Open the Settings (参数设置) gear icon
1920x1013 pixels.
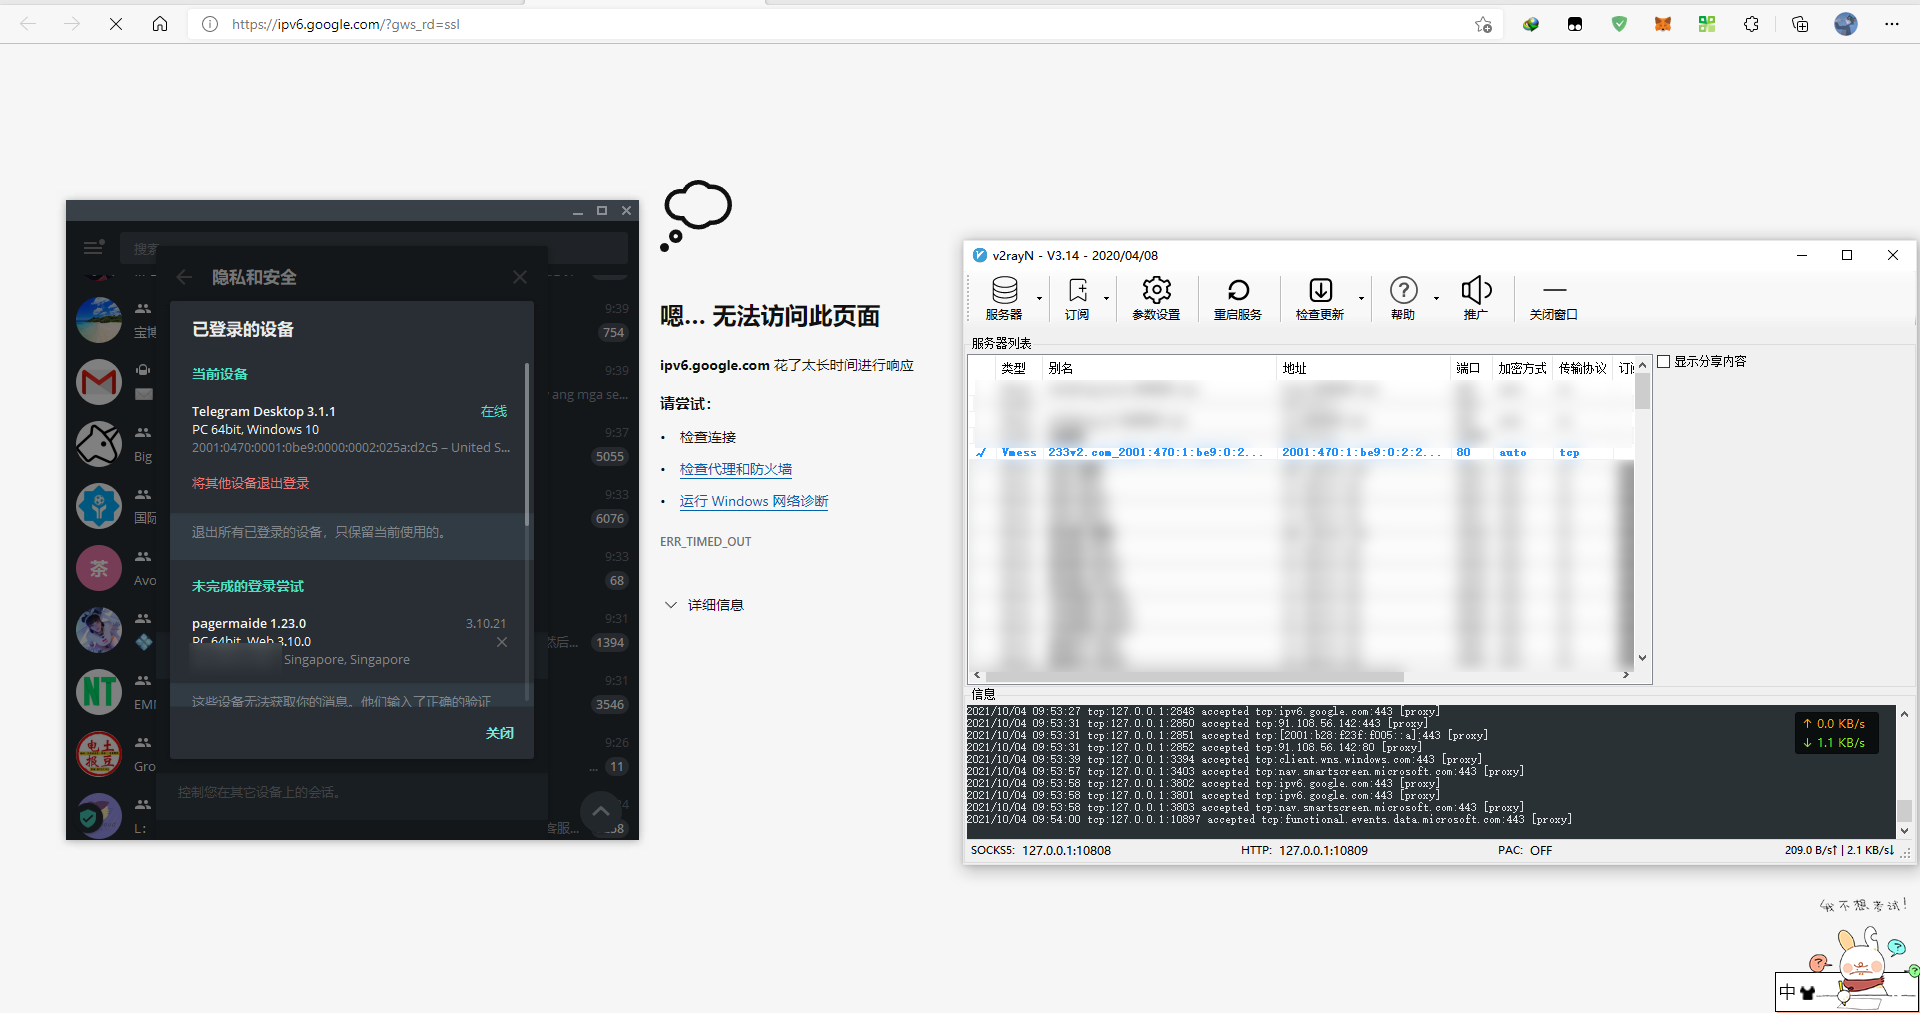[1156, 297]
